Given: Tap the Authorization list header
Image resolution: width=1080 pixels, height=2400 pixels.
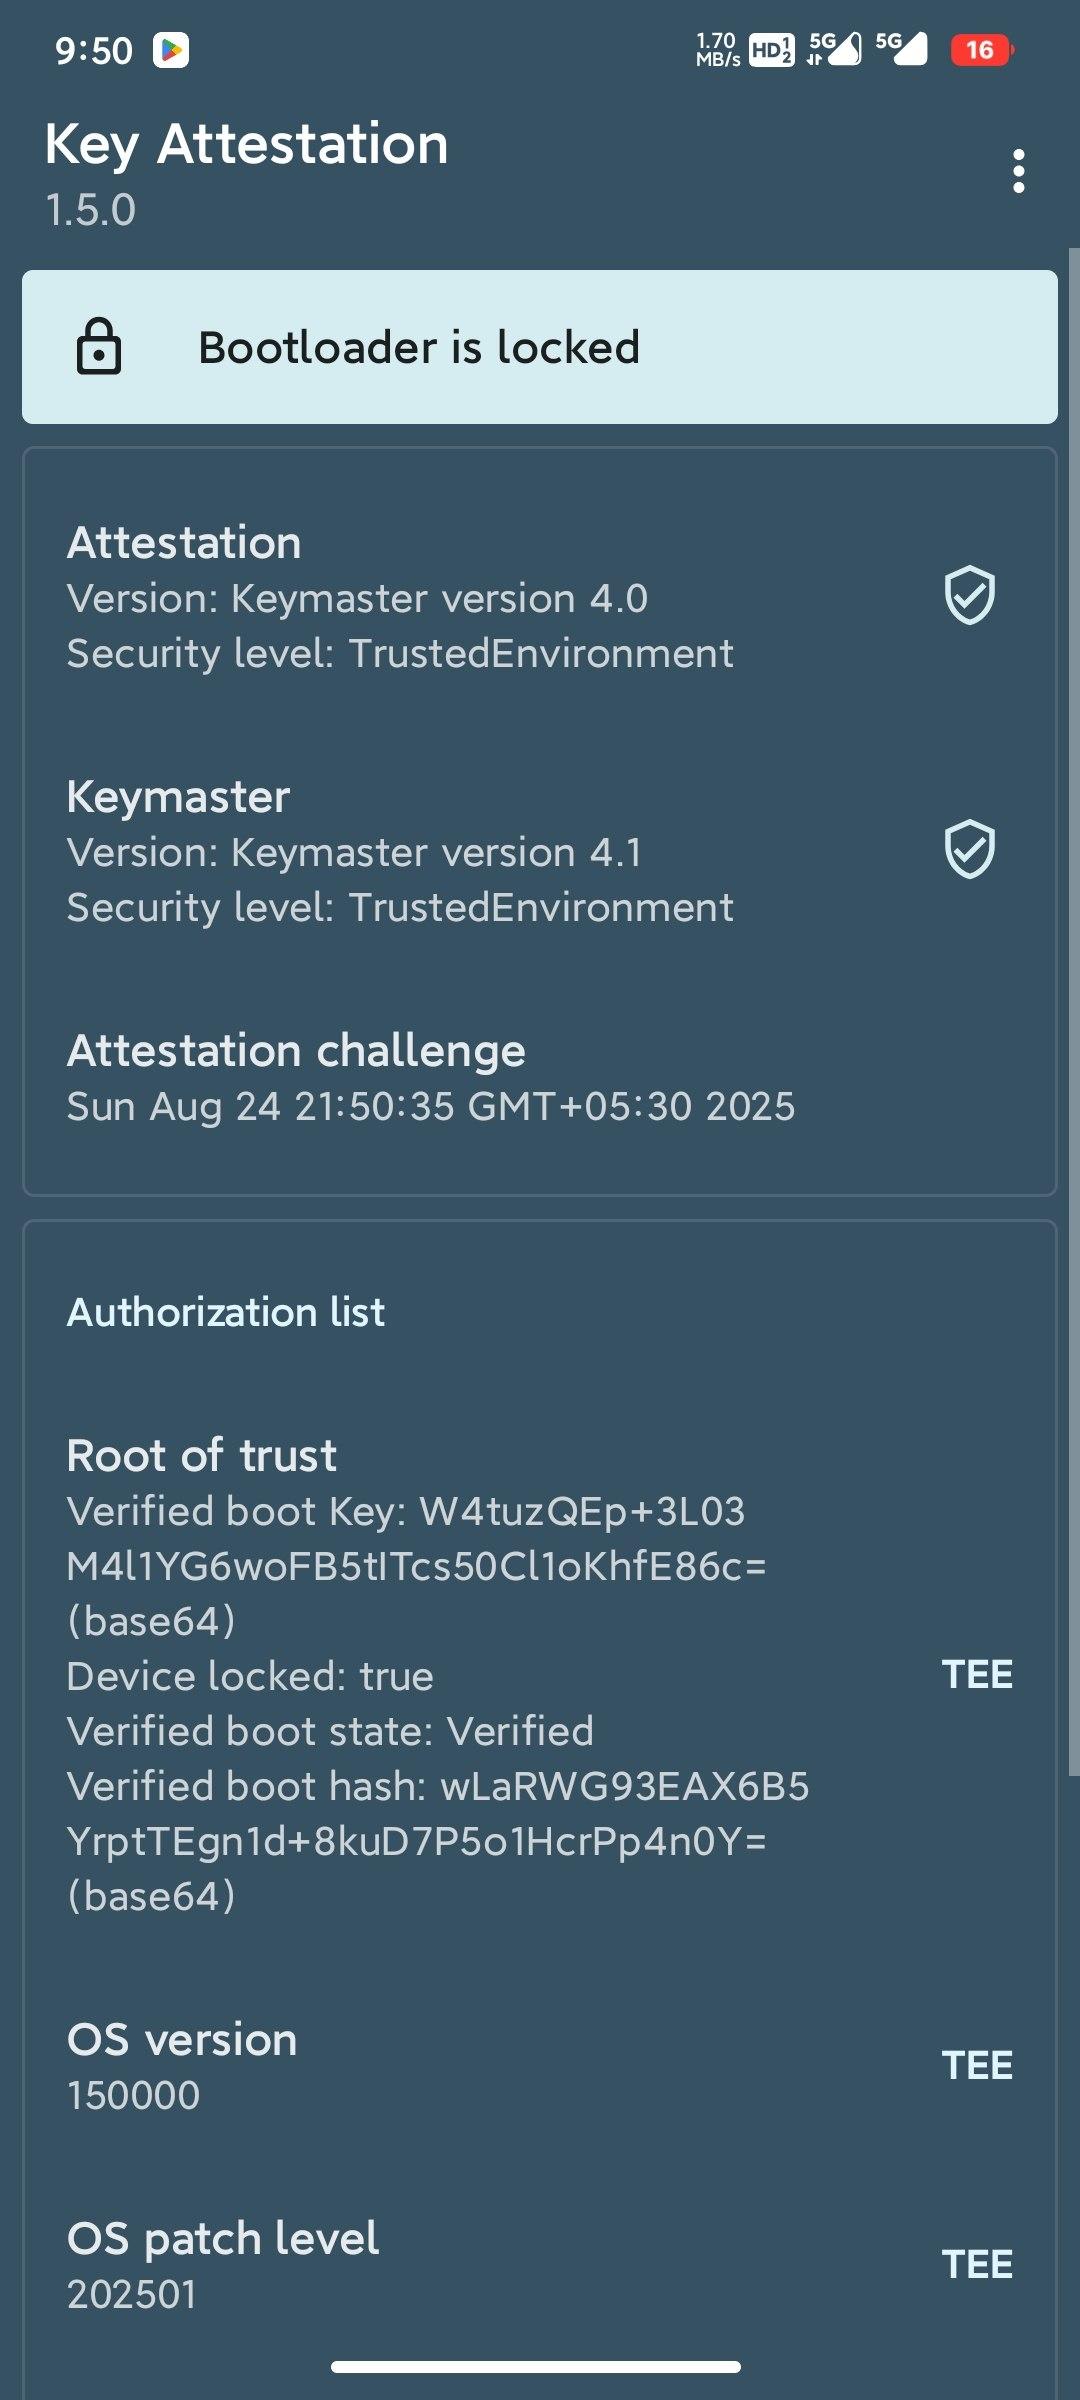Looking at the screenshot, I should point(226,1312).
